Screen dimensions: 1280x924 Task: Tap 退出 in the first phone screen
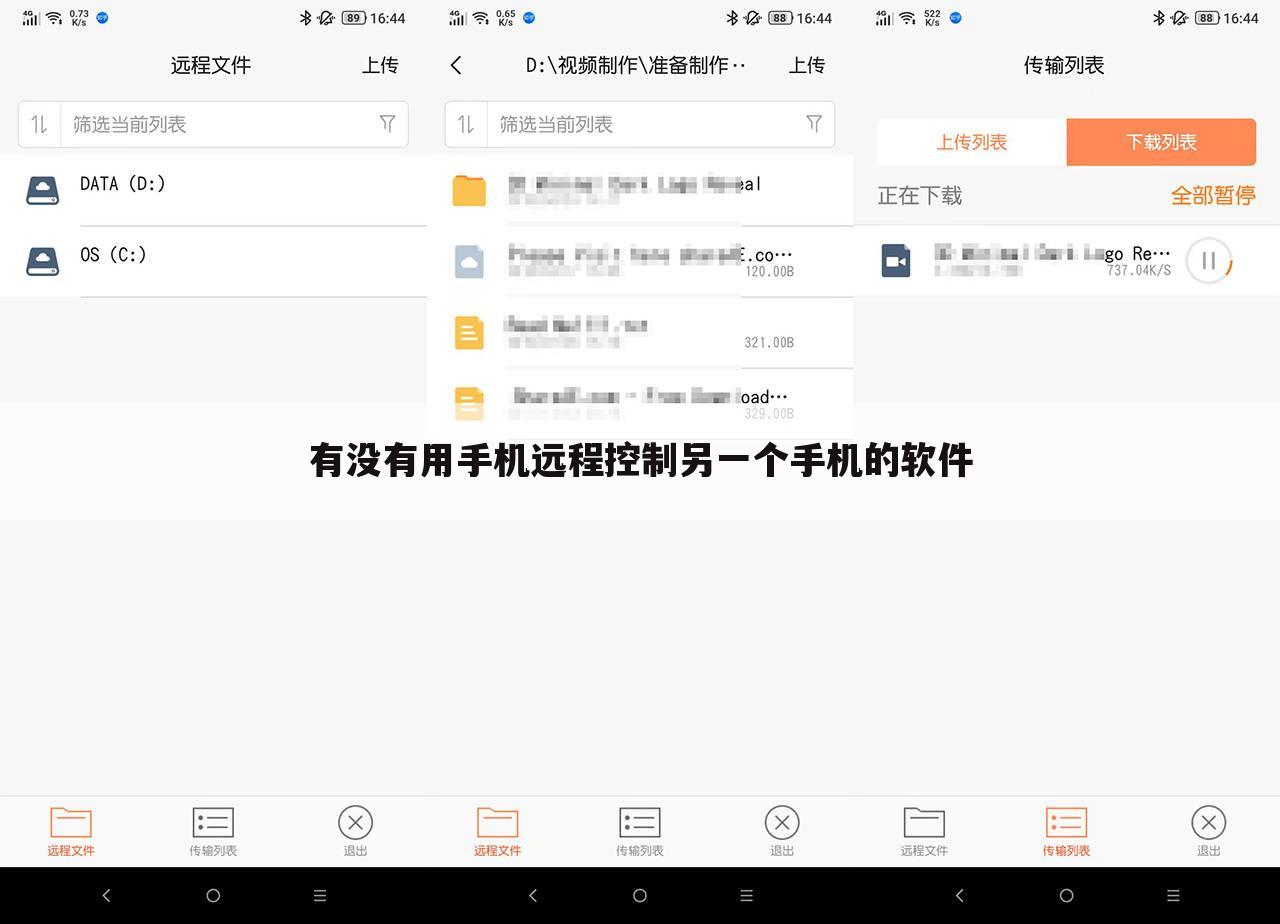click(x=355, y=832)
